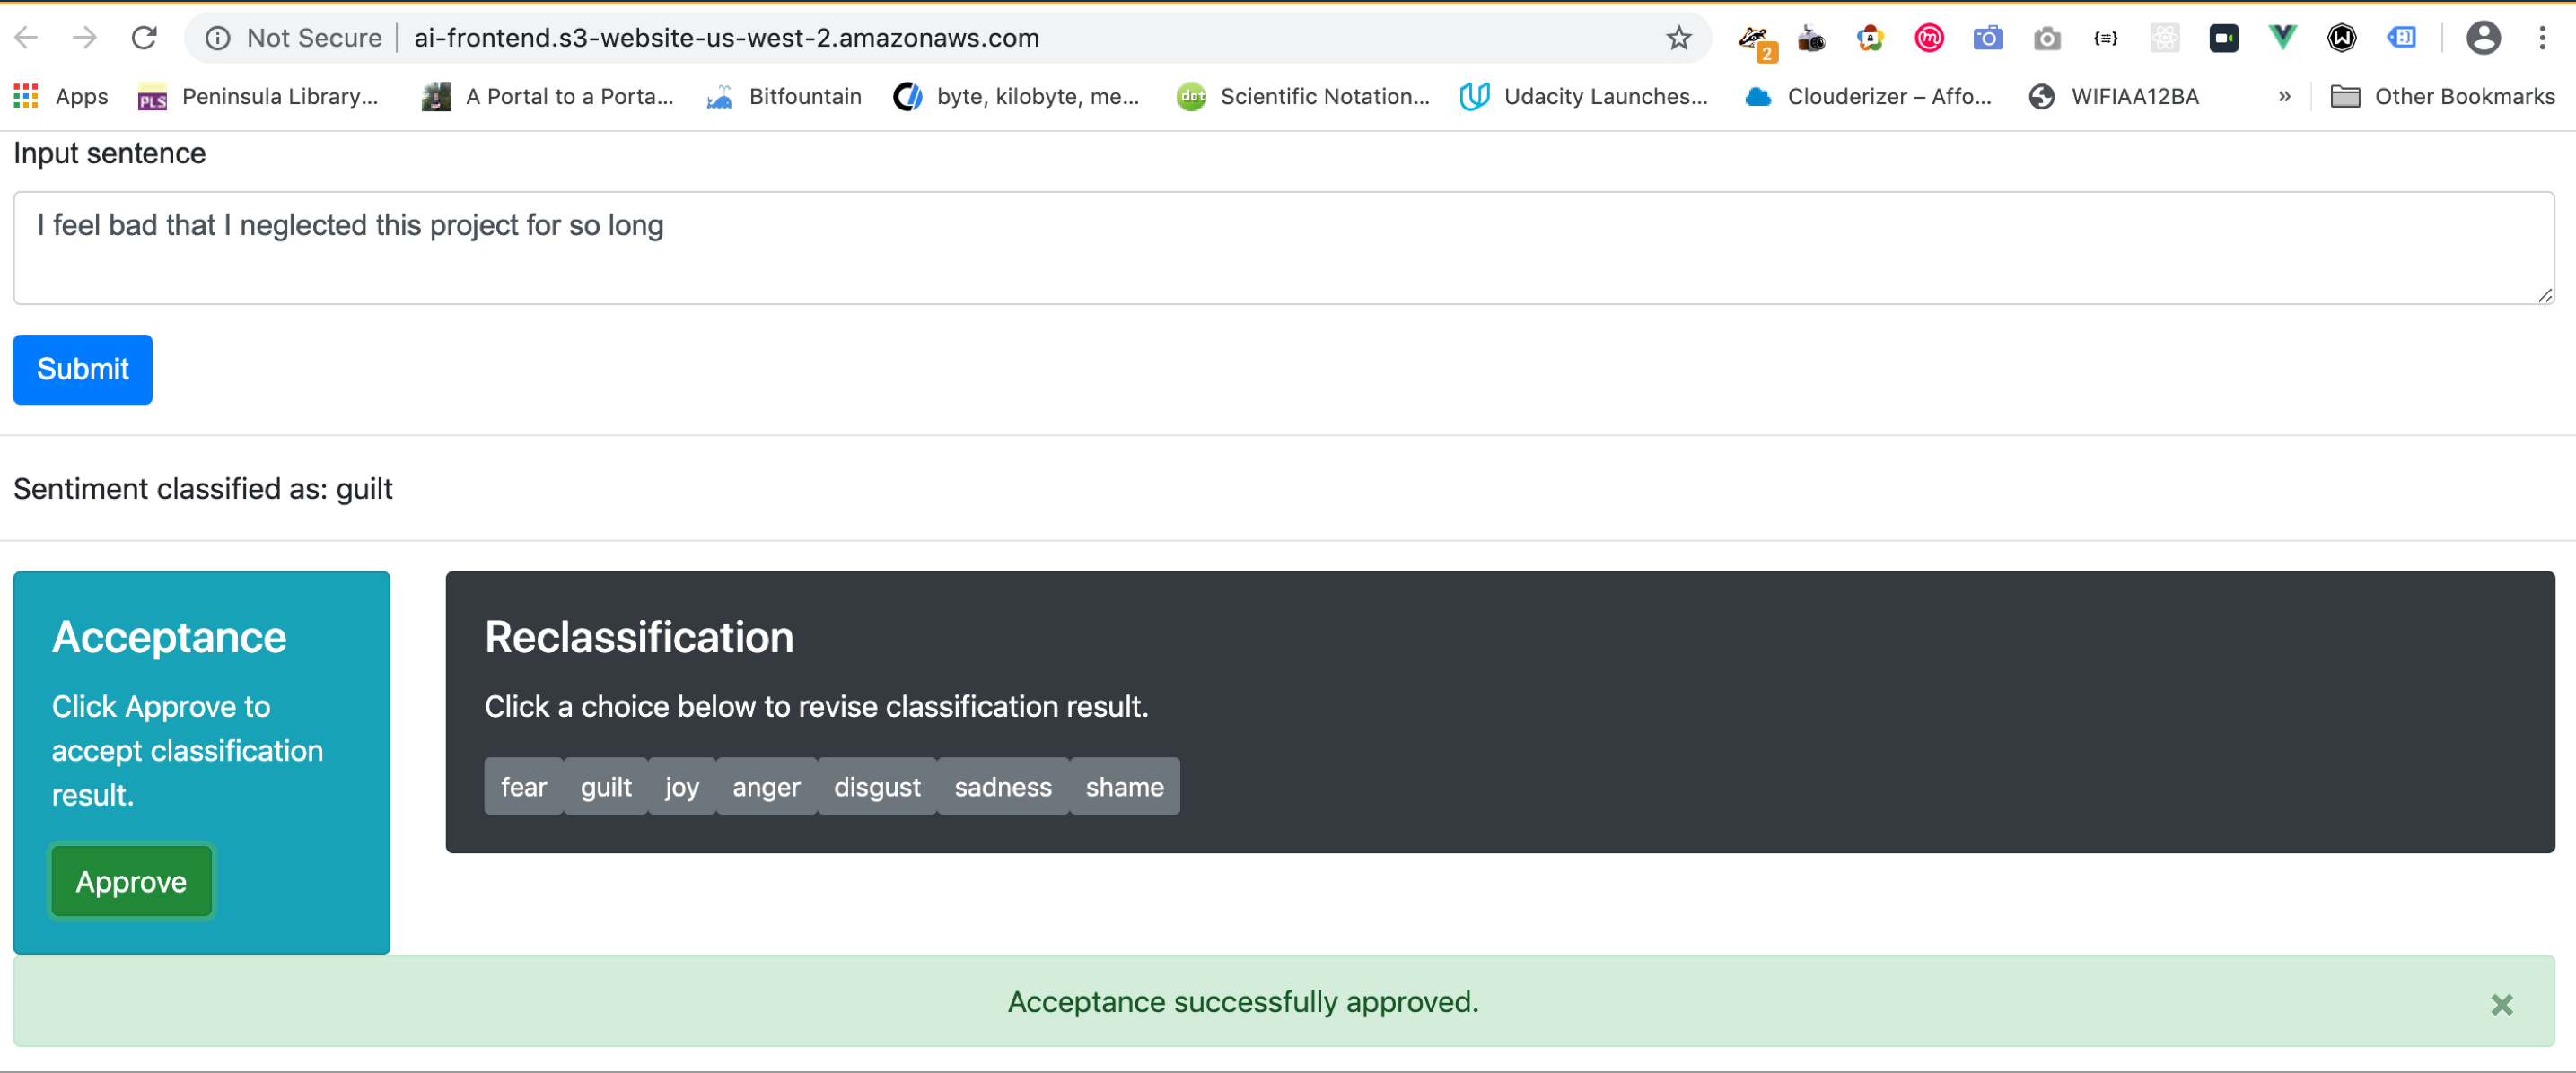This screenshot has height=1073, width=2576.
Task: Open the Vue devtools extension icon
Action: [x=2282, y=38]
